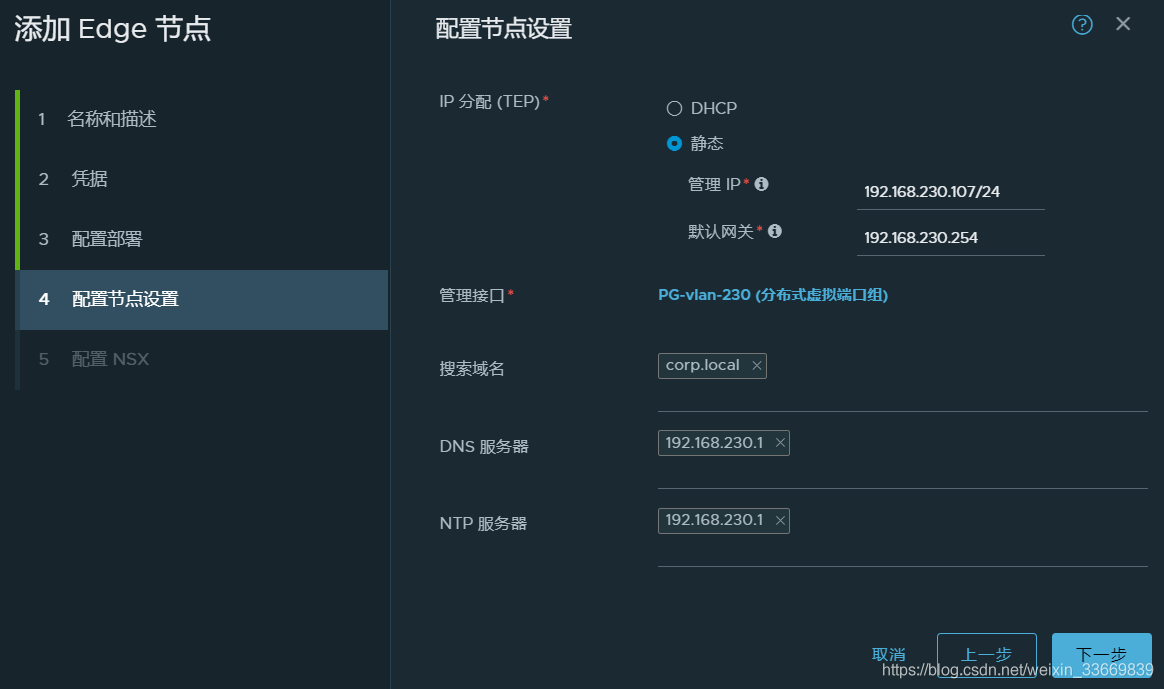Viewport: 1164px width, 689px height.
Task: Go to step 2 凭据
Action: click(x=89, y=180)
